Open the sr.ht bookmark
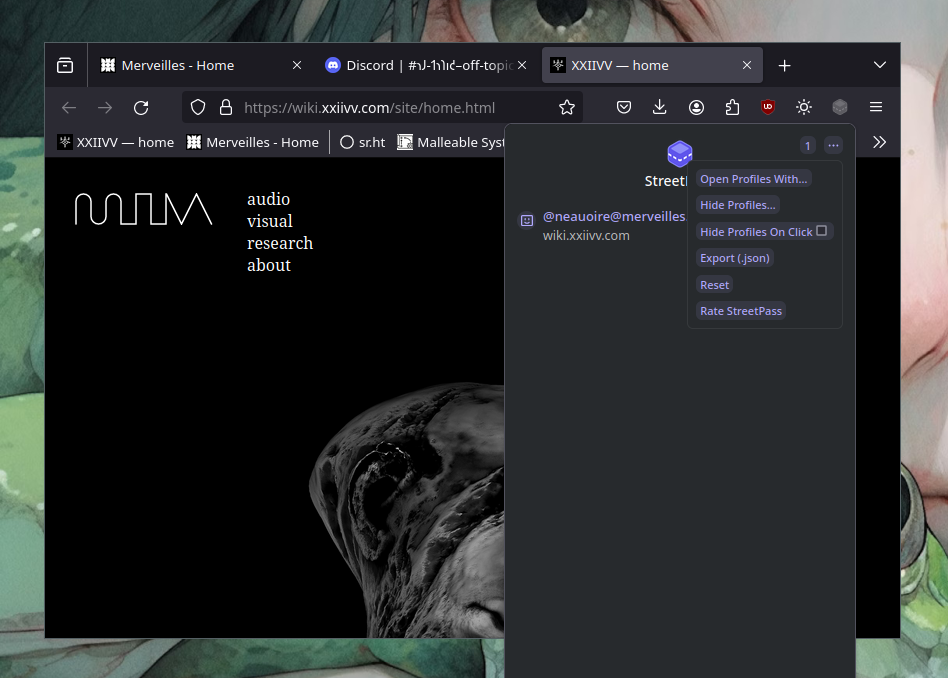The image size is (948, 678). [362, 142]
